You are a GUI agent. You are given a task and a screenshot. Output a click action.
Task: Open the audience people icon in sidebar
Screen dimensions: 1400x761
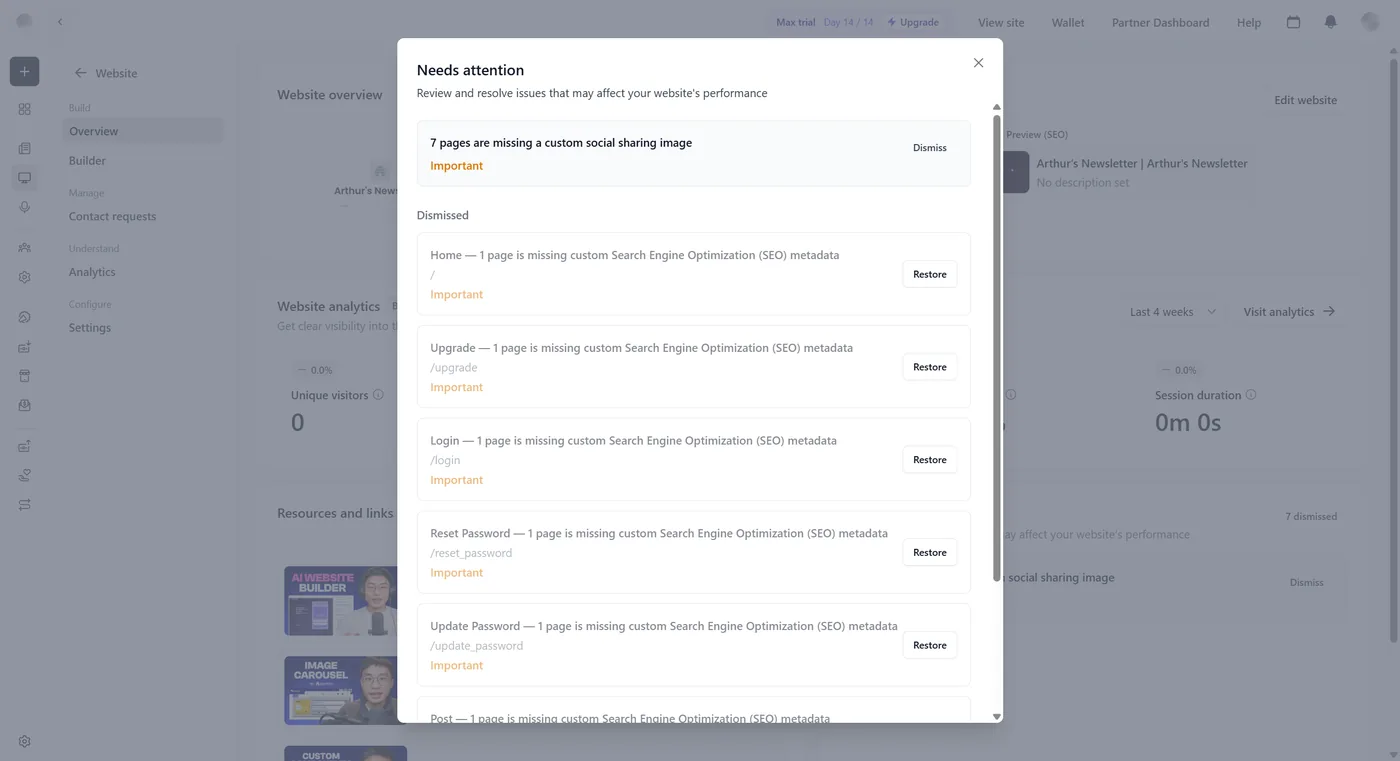(x=25, y=247)
